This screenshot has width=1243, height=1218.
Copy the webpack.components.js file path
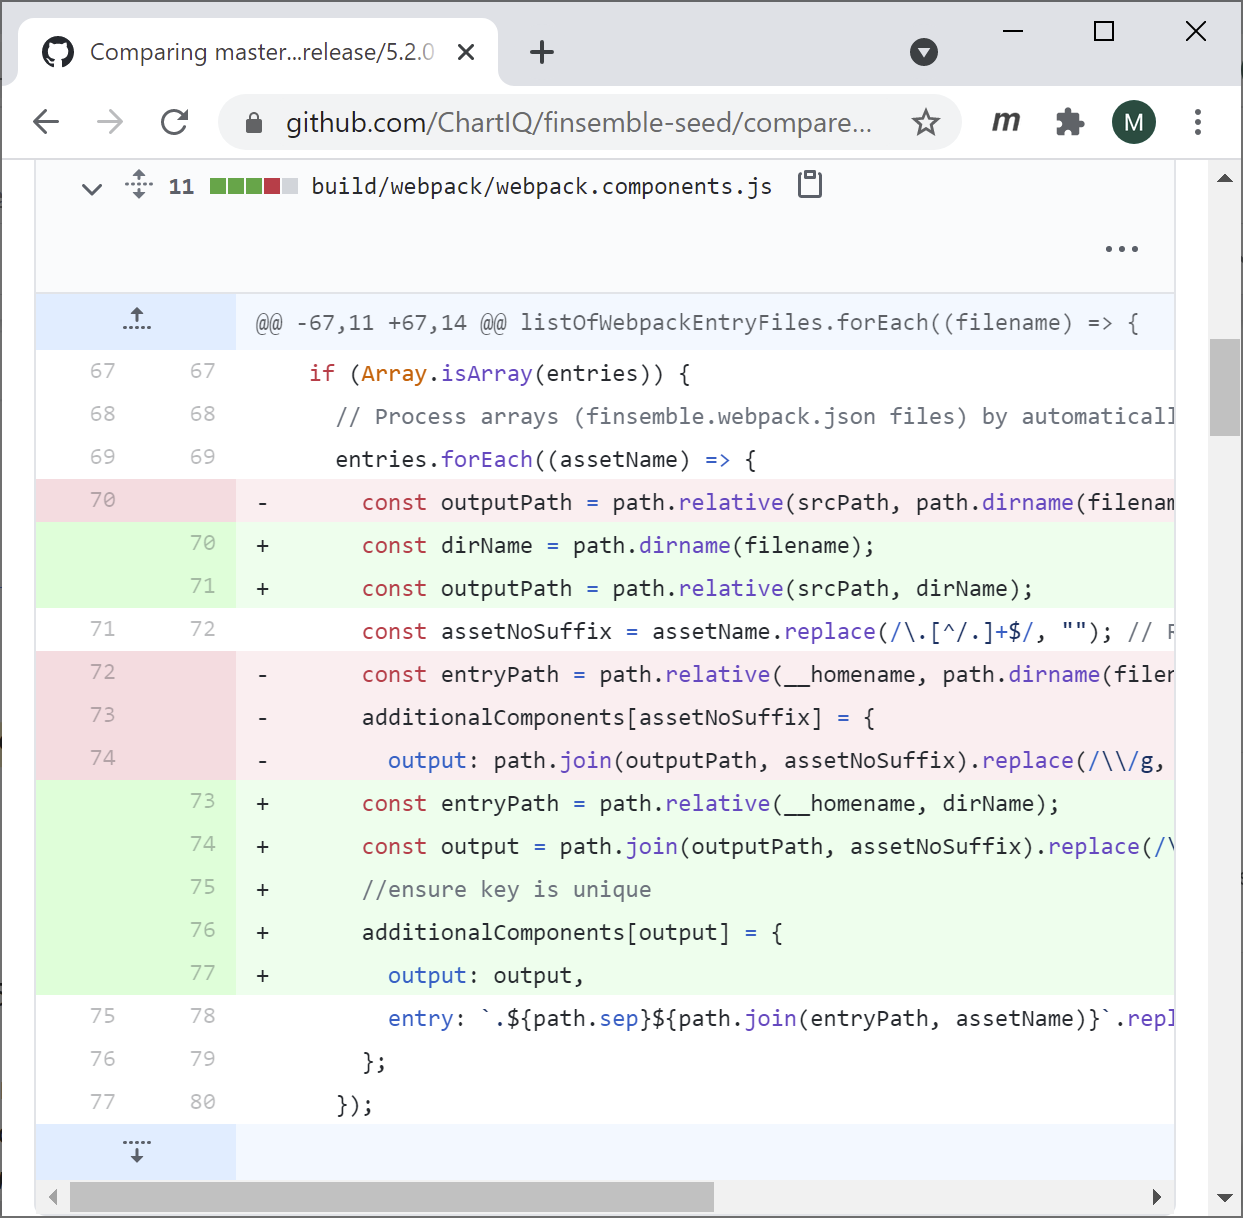pyautogui.click(x=810, y=185)
